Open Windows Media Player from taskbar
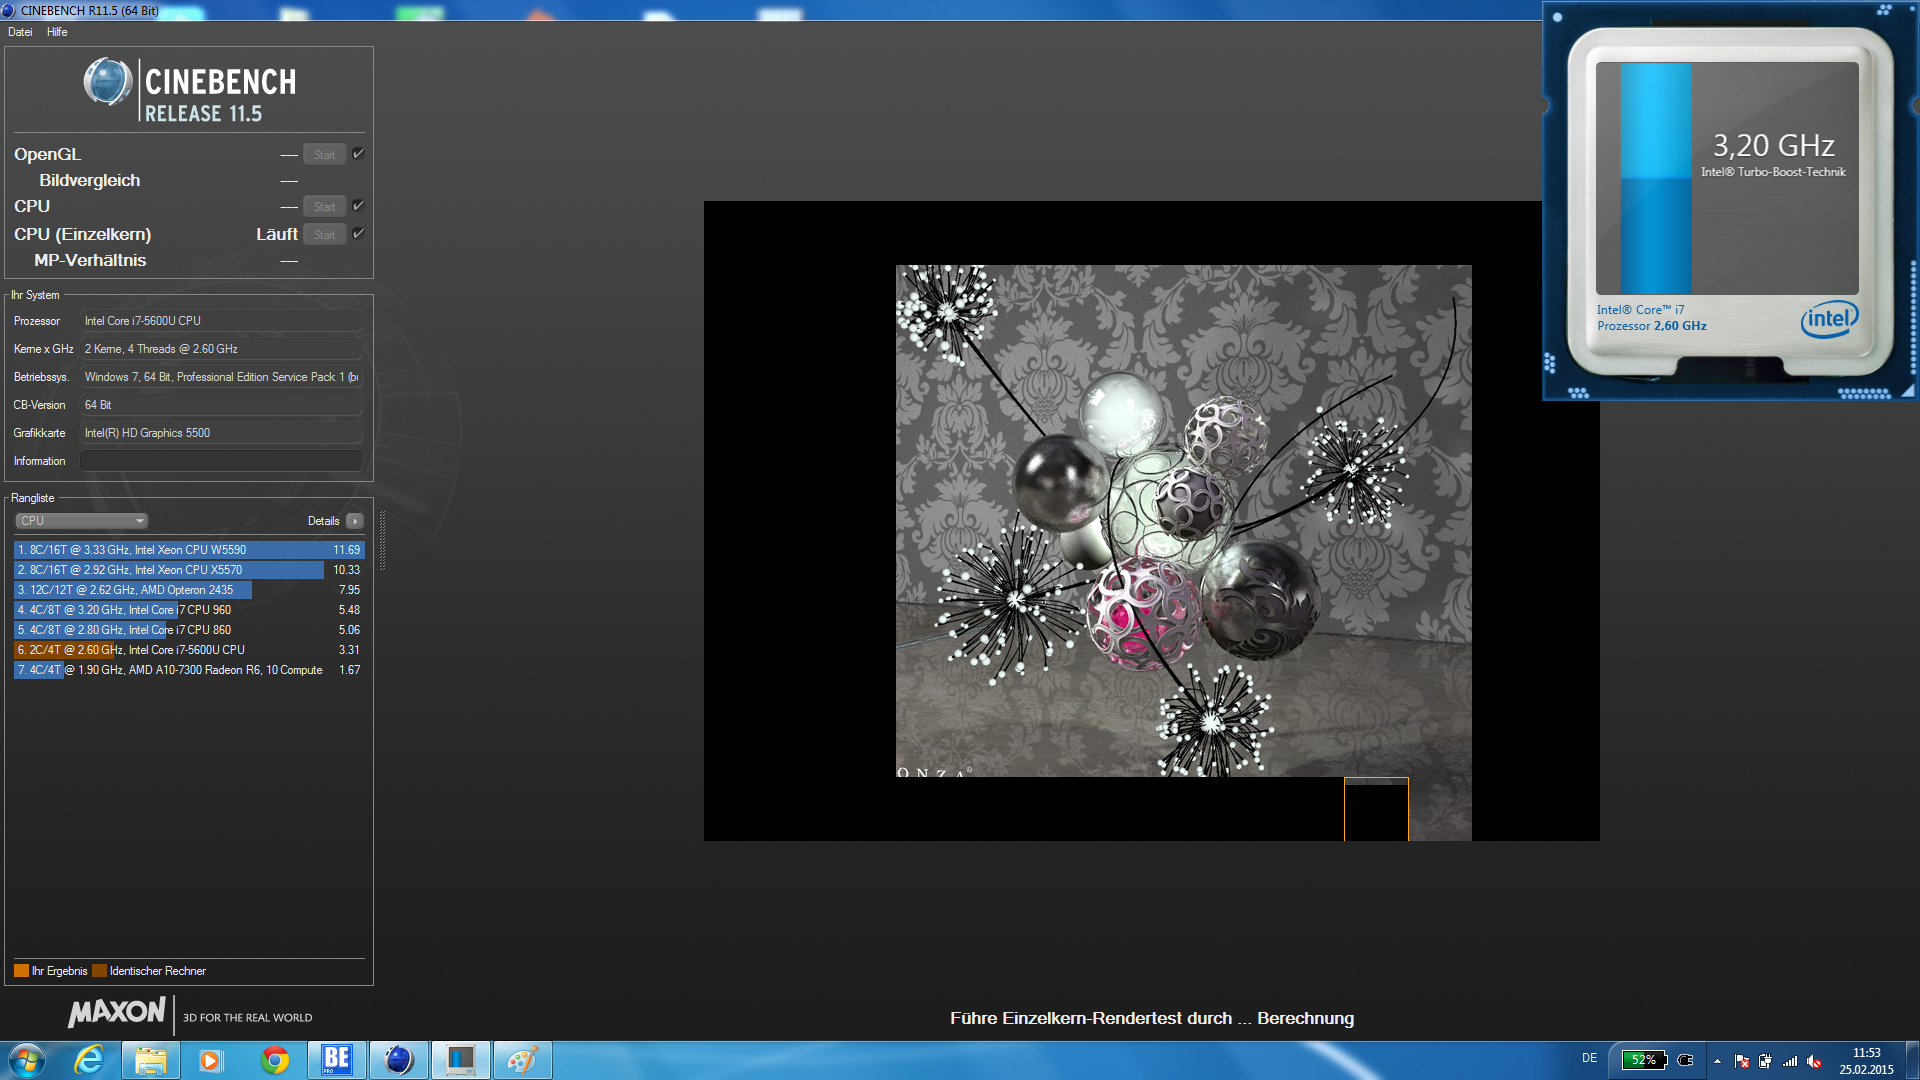 coord(211,1060)
